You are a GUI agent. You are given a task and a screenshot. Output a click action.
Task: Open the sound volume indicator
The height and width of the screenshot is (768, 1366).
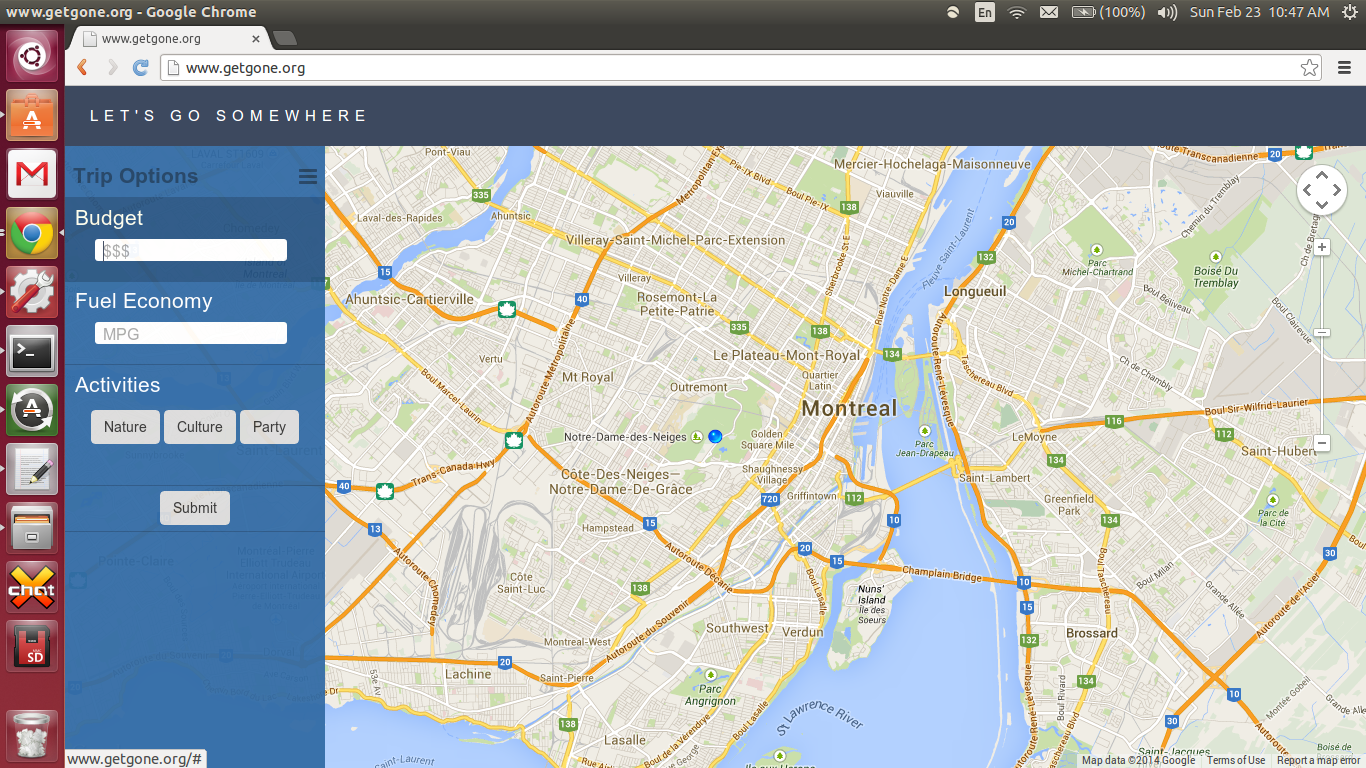(x=1167, y=12)
